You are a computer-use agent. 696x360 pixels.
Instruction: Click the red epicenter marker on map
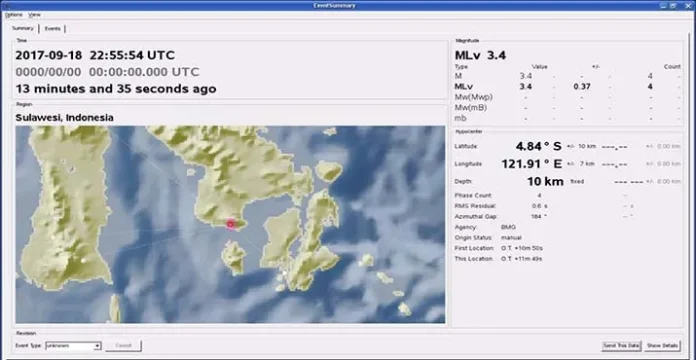click(230, 224)
